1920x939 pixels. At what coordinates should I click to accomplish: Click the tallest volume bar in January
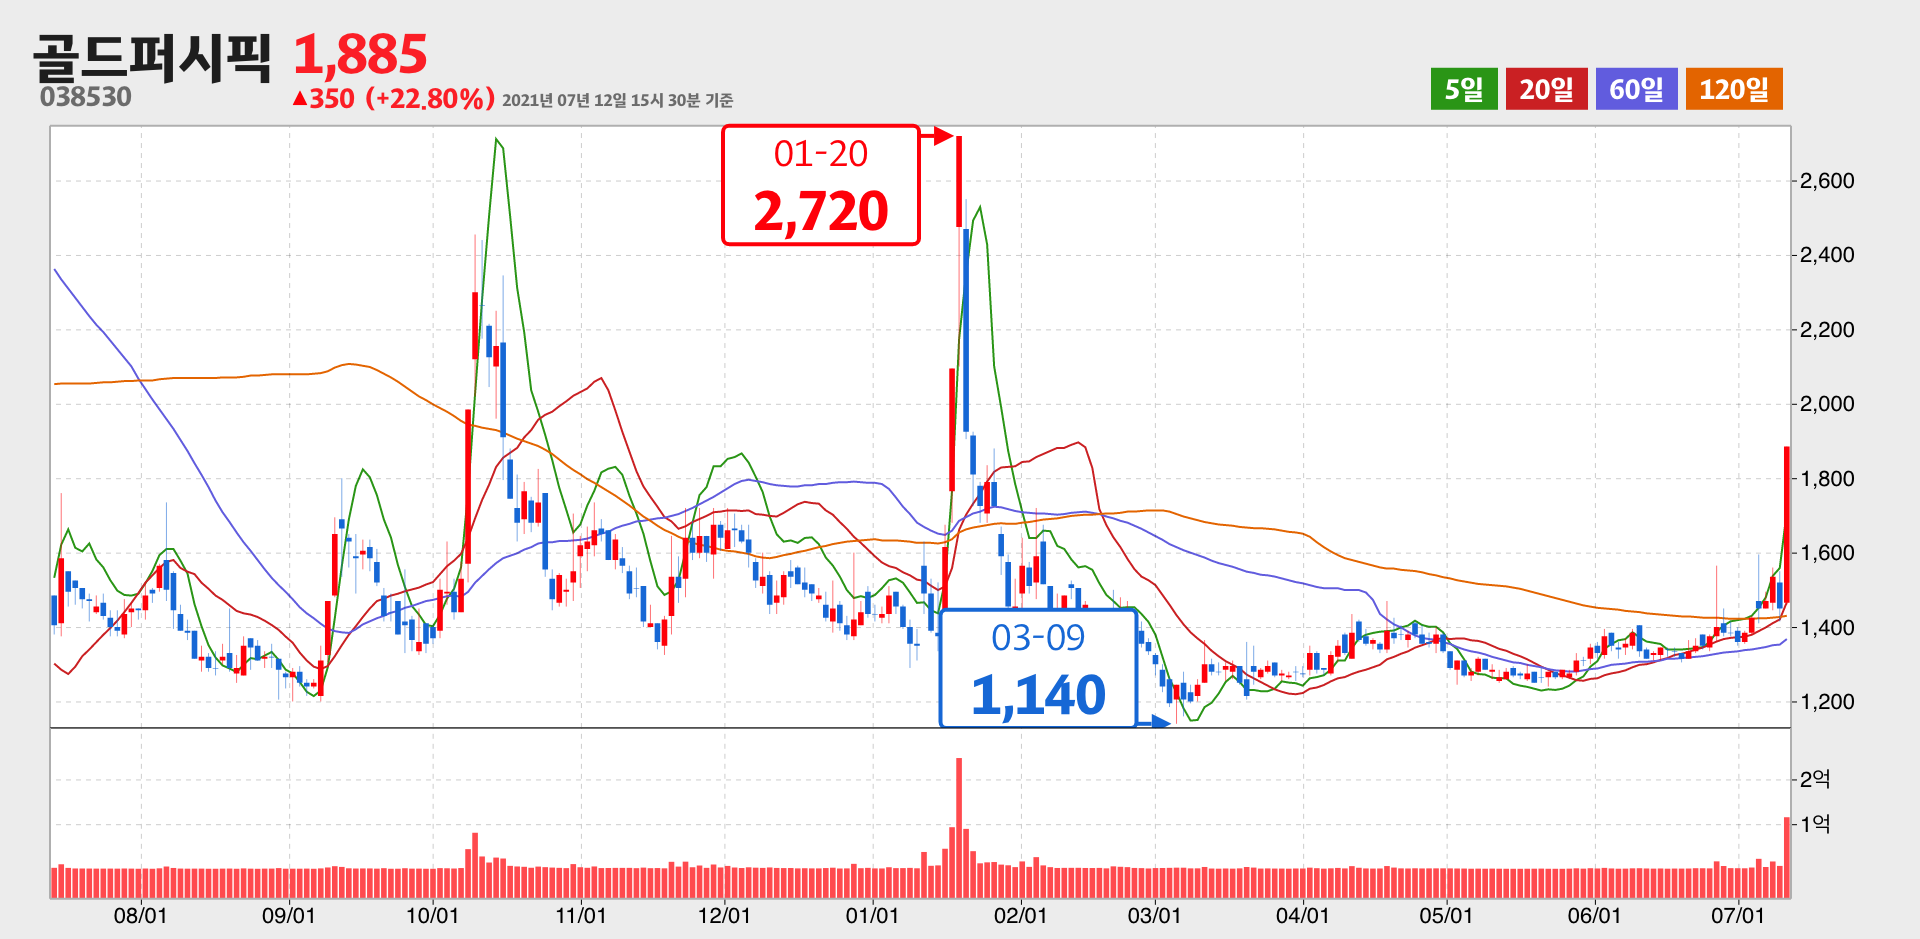tap(959, 828)
